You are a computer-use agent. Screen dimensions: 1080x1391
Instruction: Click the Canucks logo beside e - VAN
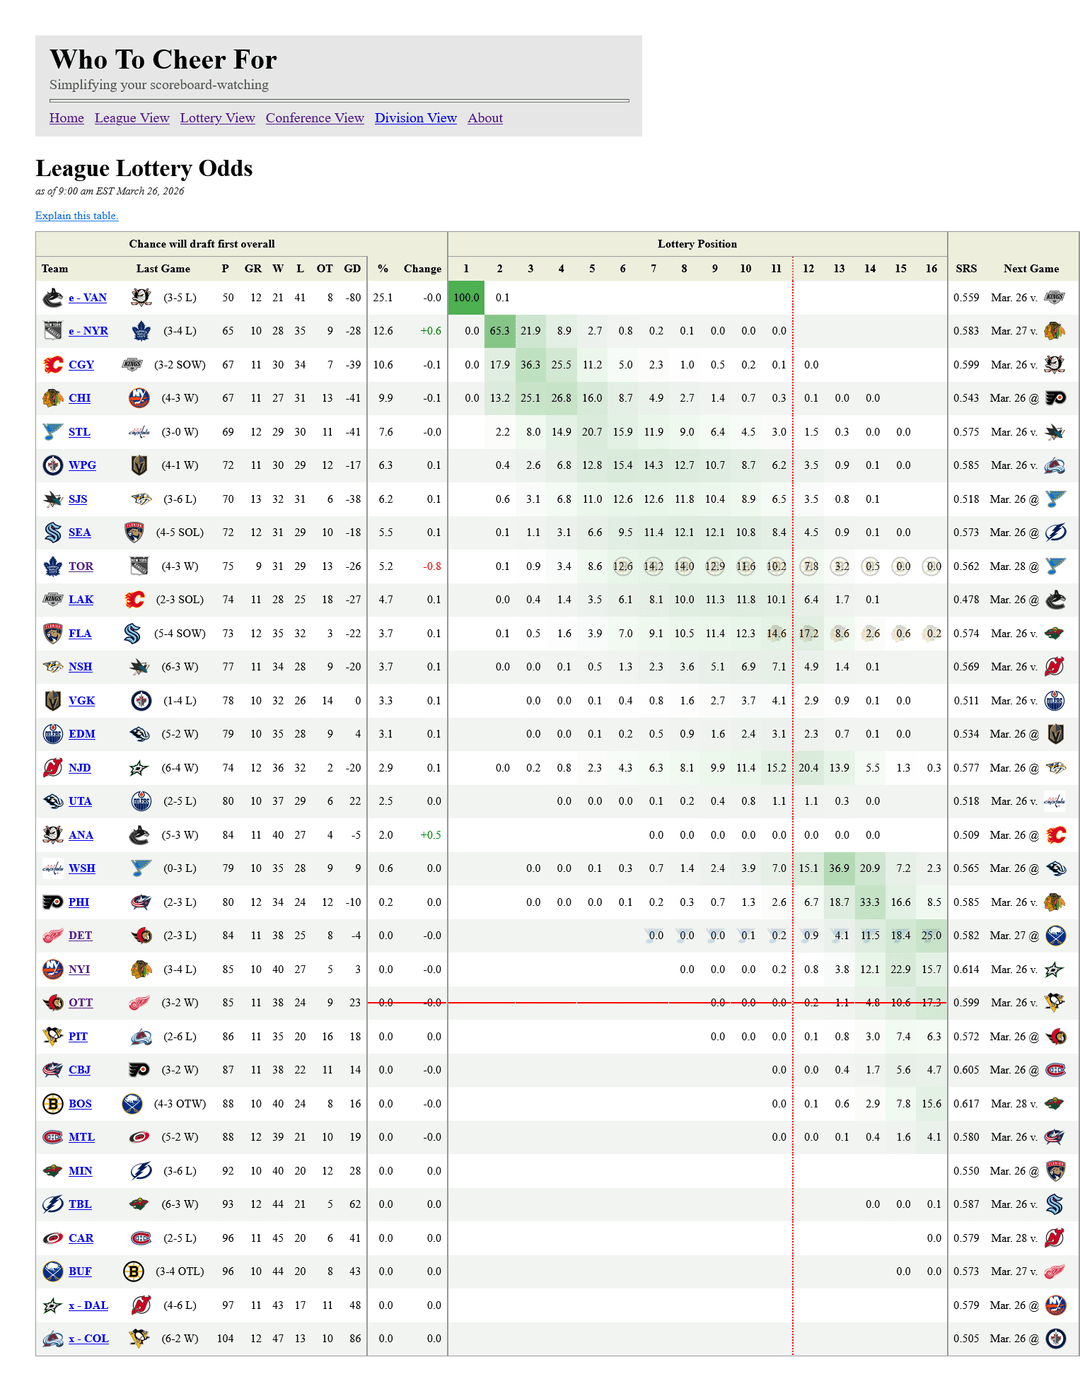point(53,298)
